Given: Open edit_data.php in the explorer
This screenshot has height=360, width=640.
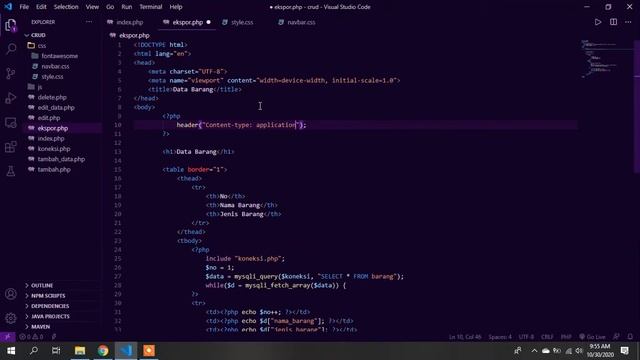Looking at the screenshot, I should pyautogui.click(x=56, y=107).
